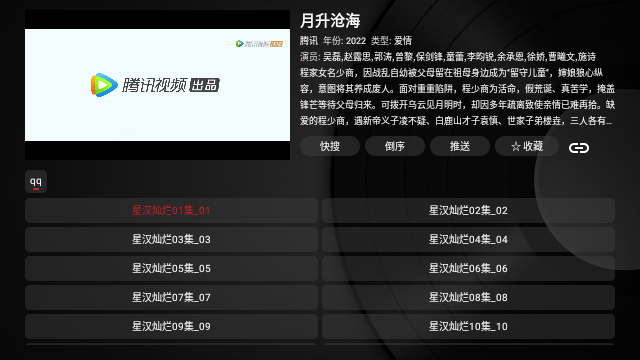The width and height of the screenshot is (640, 360).
Task: Select the qq source tab
Action: (x=36, y=182)
